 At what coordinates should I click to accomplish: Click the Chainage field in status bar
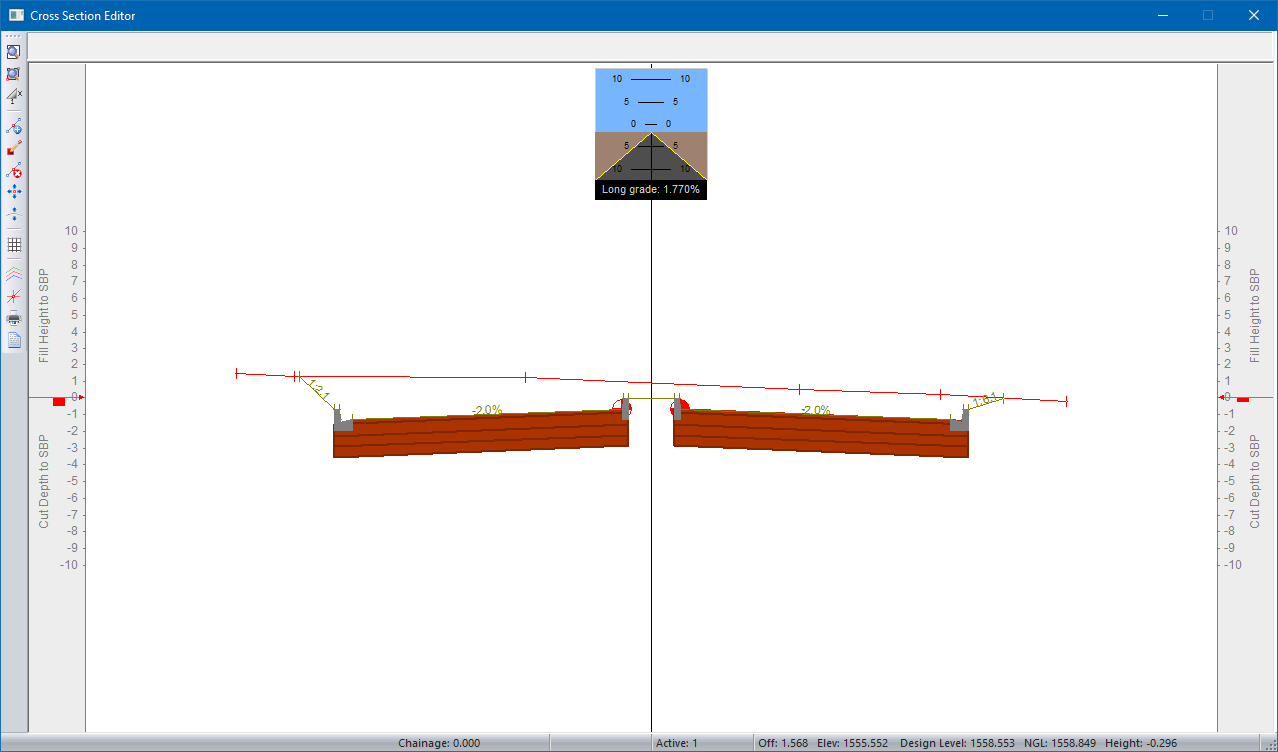click(x=439, y=743)
